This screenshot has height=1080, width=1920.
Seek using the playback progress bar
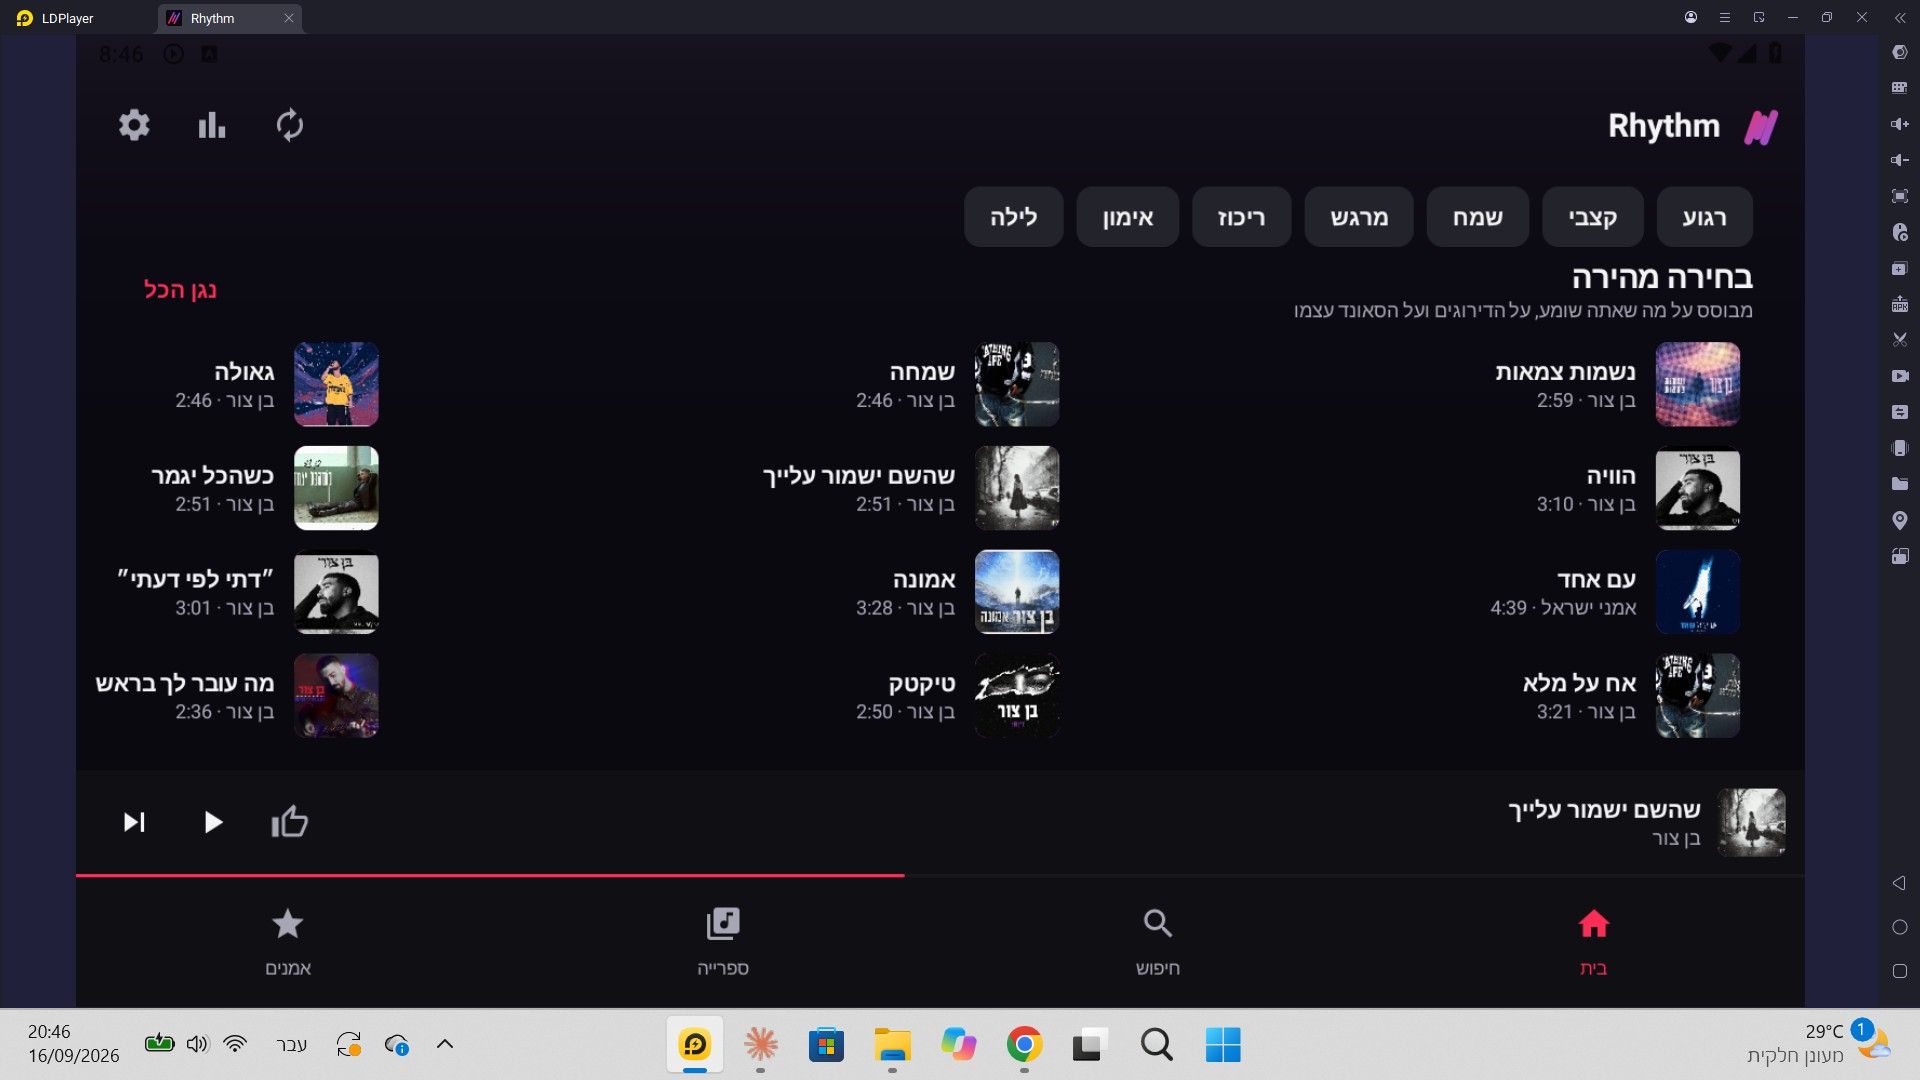point(940,875)
